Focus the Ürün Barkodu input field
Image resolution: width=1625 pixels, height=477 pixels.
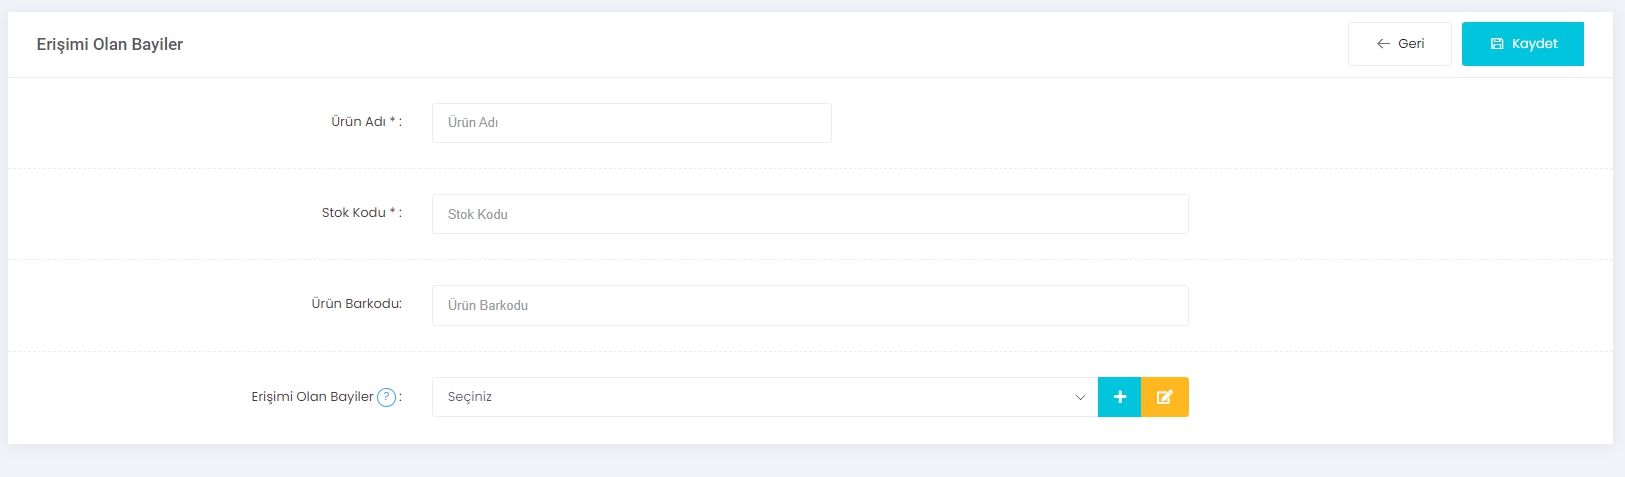click(810, 305)
